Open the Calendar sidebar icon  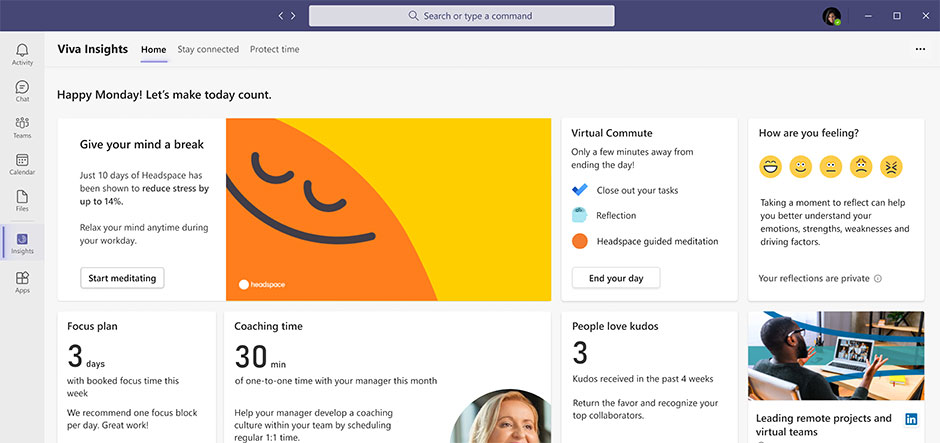(x=22, y=164)
